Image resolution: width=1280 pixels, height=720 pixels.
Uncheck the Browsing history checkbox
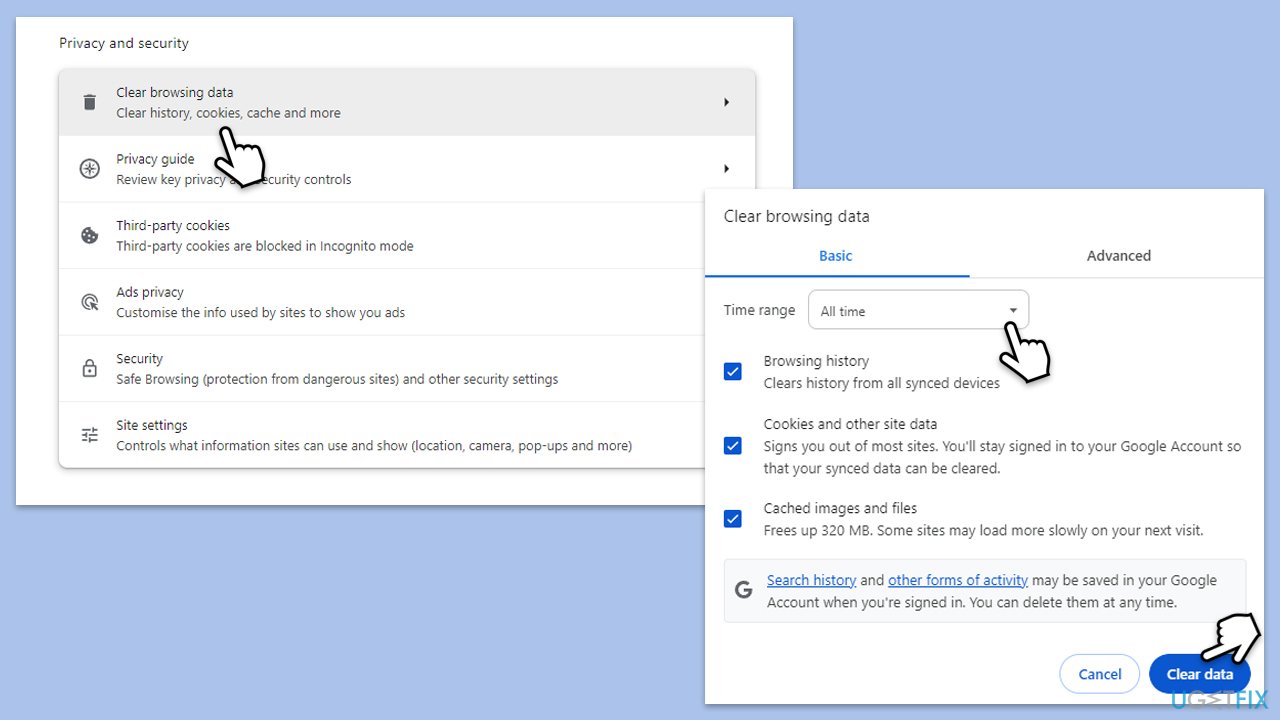(733, 372)
